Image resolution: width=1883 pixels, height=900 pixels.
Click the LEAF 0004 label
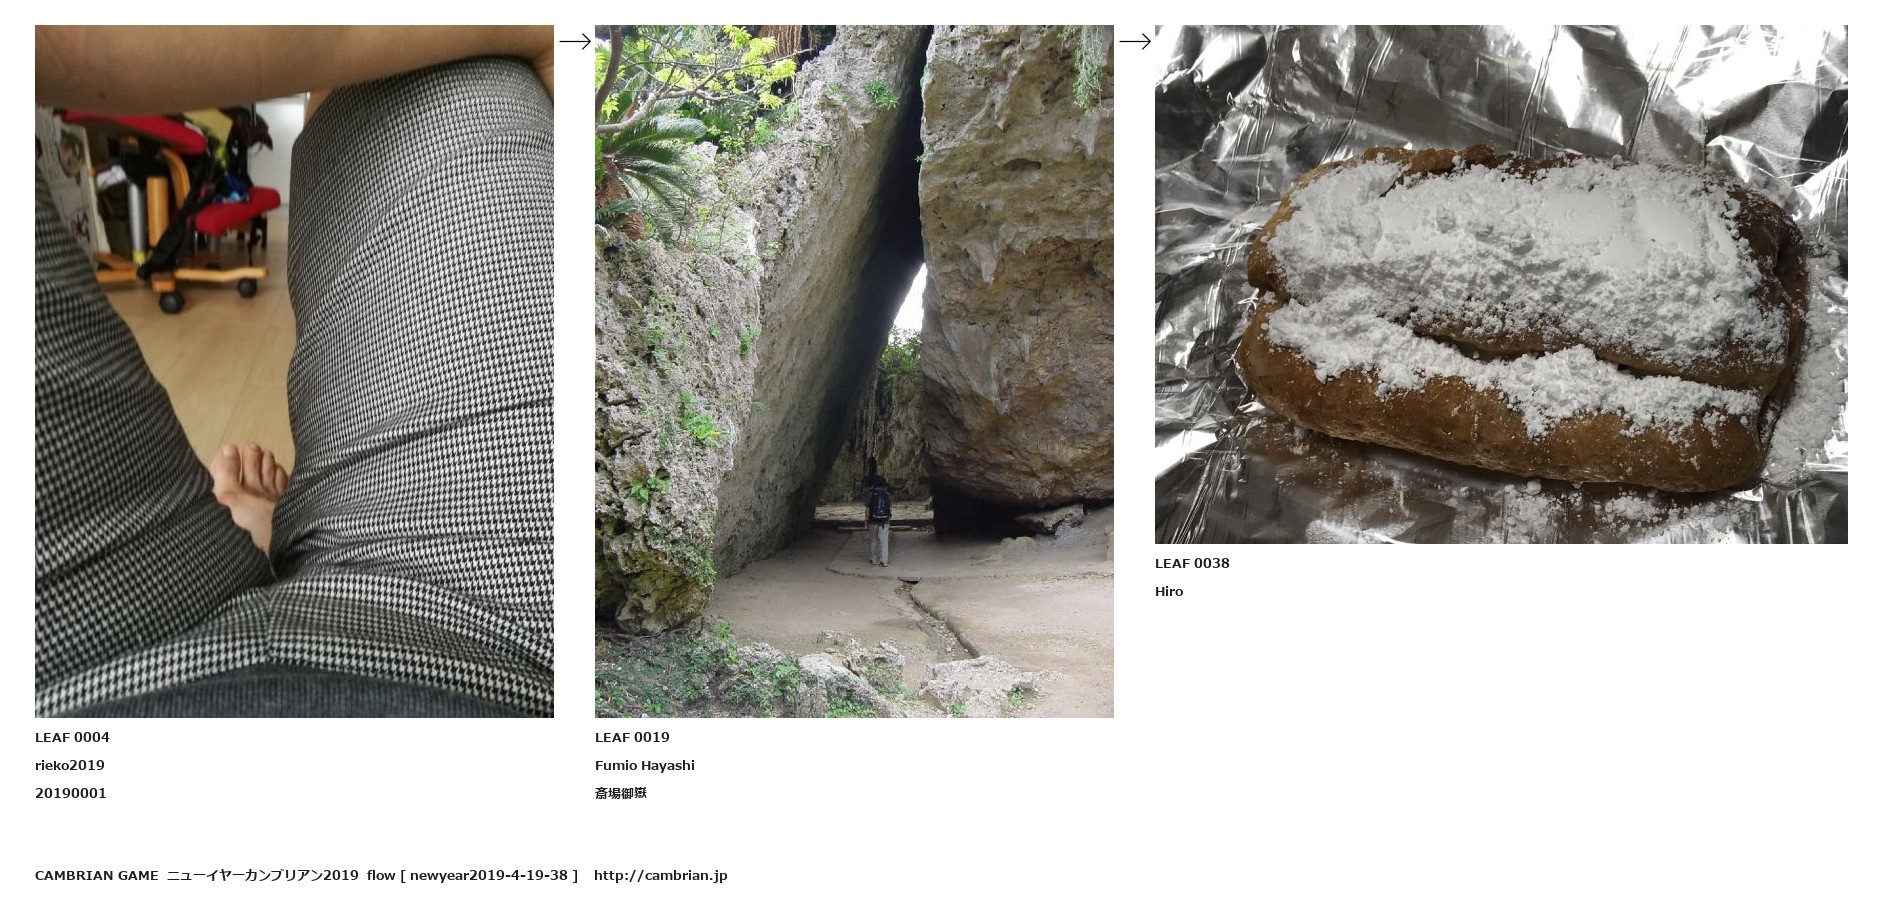(x=72, y=737)
